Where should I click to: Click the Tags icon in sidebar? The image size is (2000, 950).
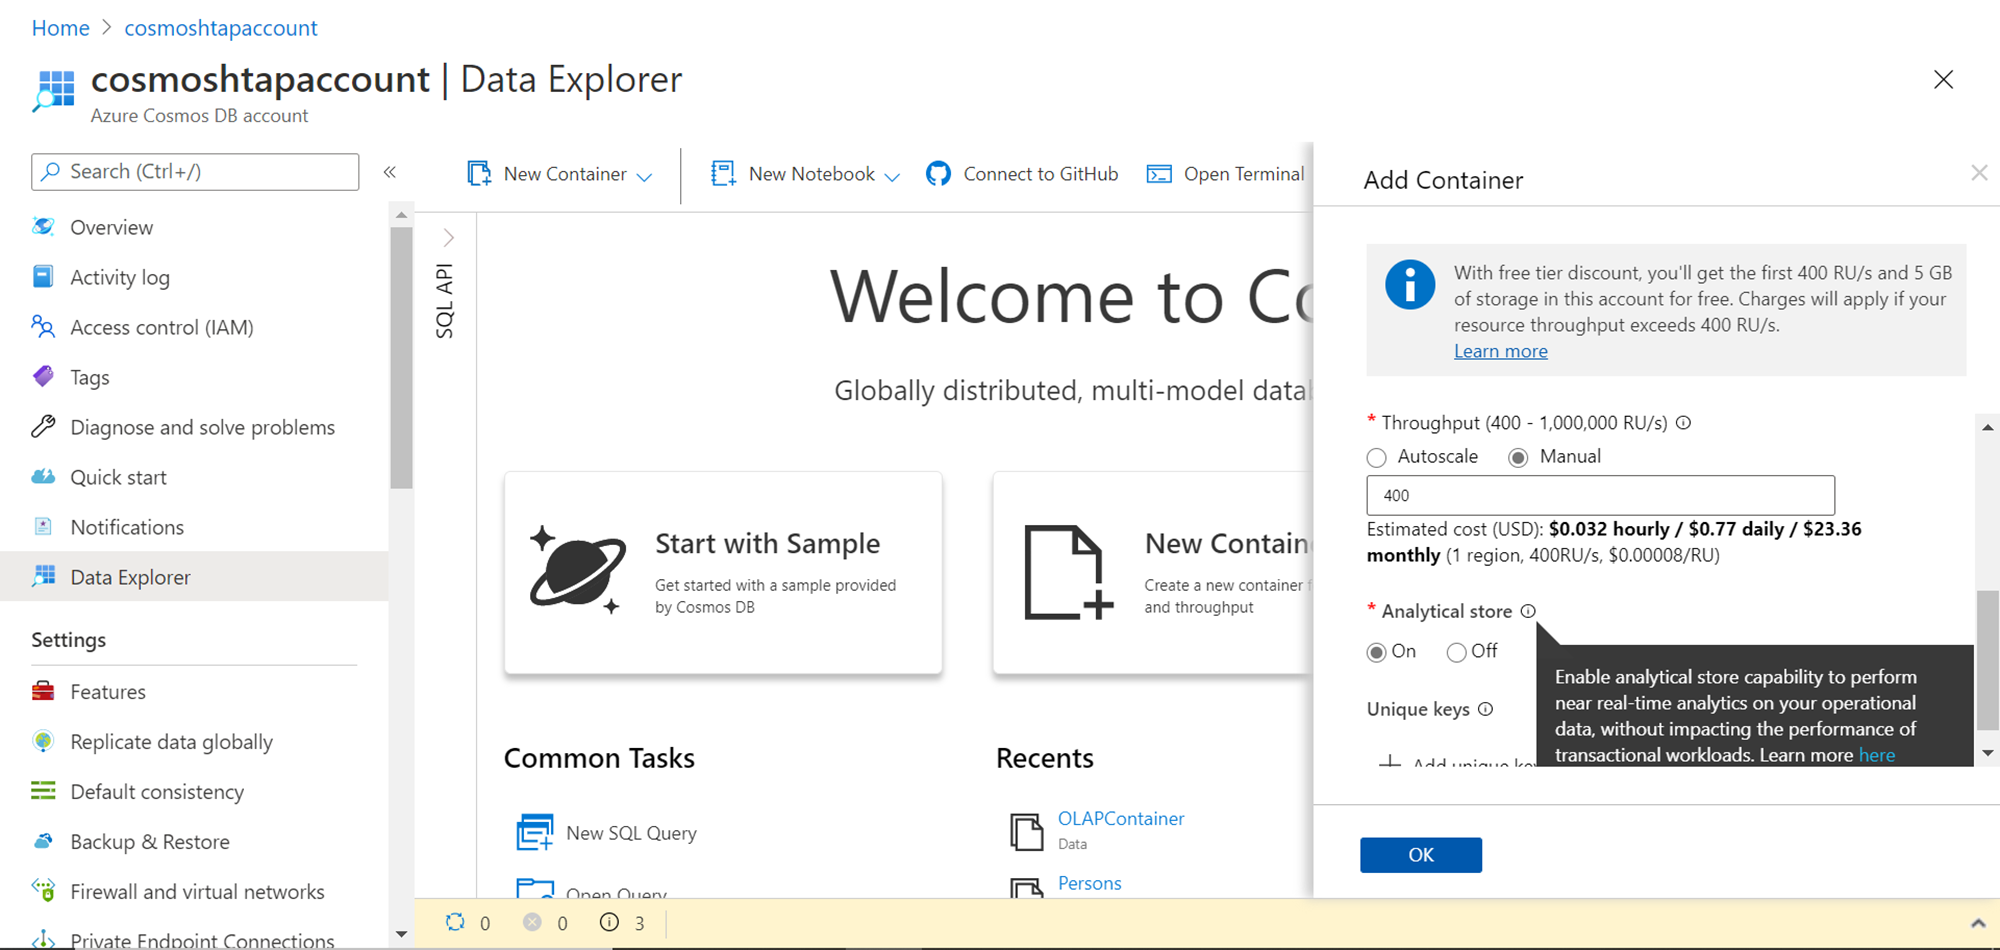[43, 377]
